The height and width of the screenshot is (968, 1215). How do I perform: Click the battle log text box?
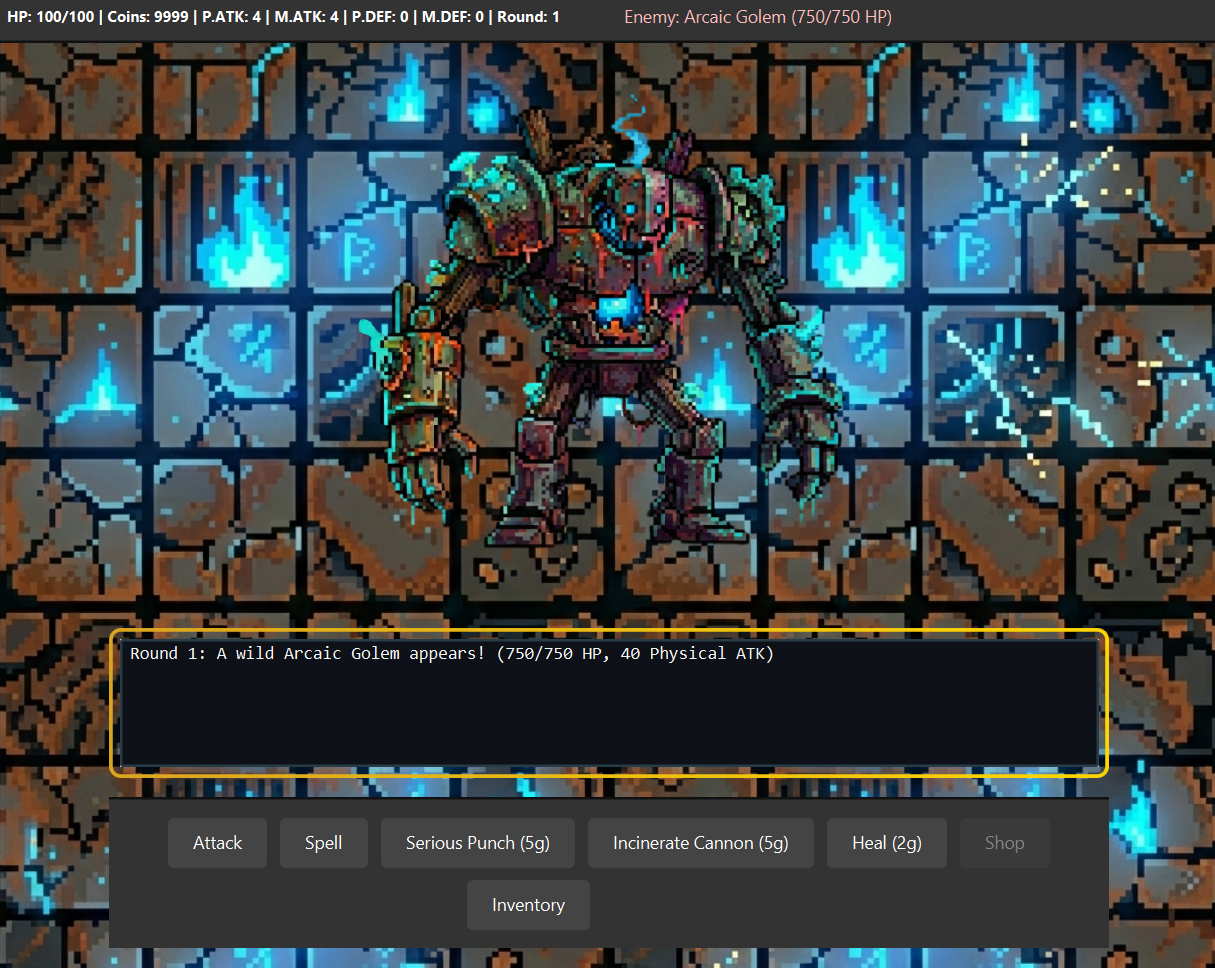[x=609, y=703]
